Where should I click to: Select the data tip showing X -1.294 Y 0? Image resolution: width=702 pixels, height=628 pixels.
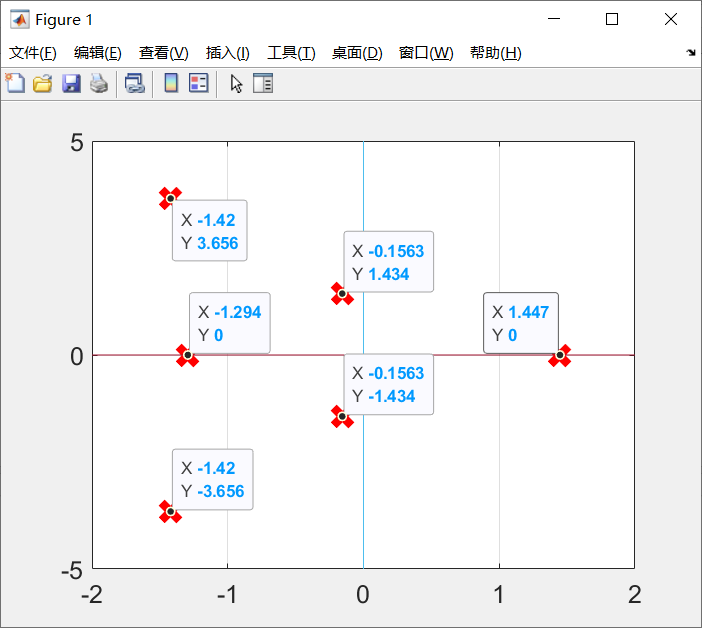point(230,323)
